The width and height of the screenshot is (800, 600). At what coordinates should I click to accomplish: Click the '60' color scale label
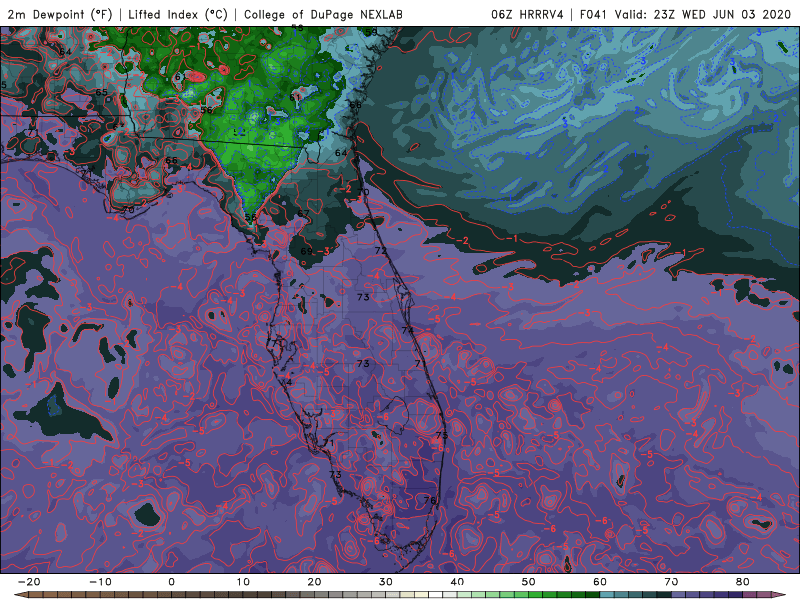[600, 582]
